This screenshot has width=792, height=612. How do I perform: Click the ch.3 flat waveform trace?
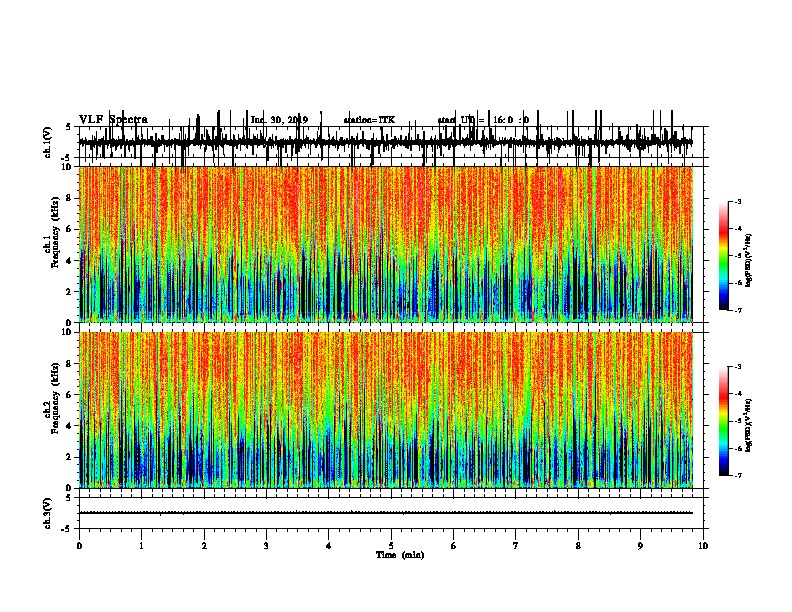385,513
